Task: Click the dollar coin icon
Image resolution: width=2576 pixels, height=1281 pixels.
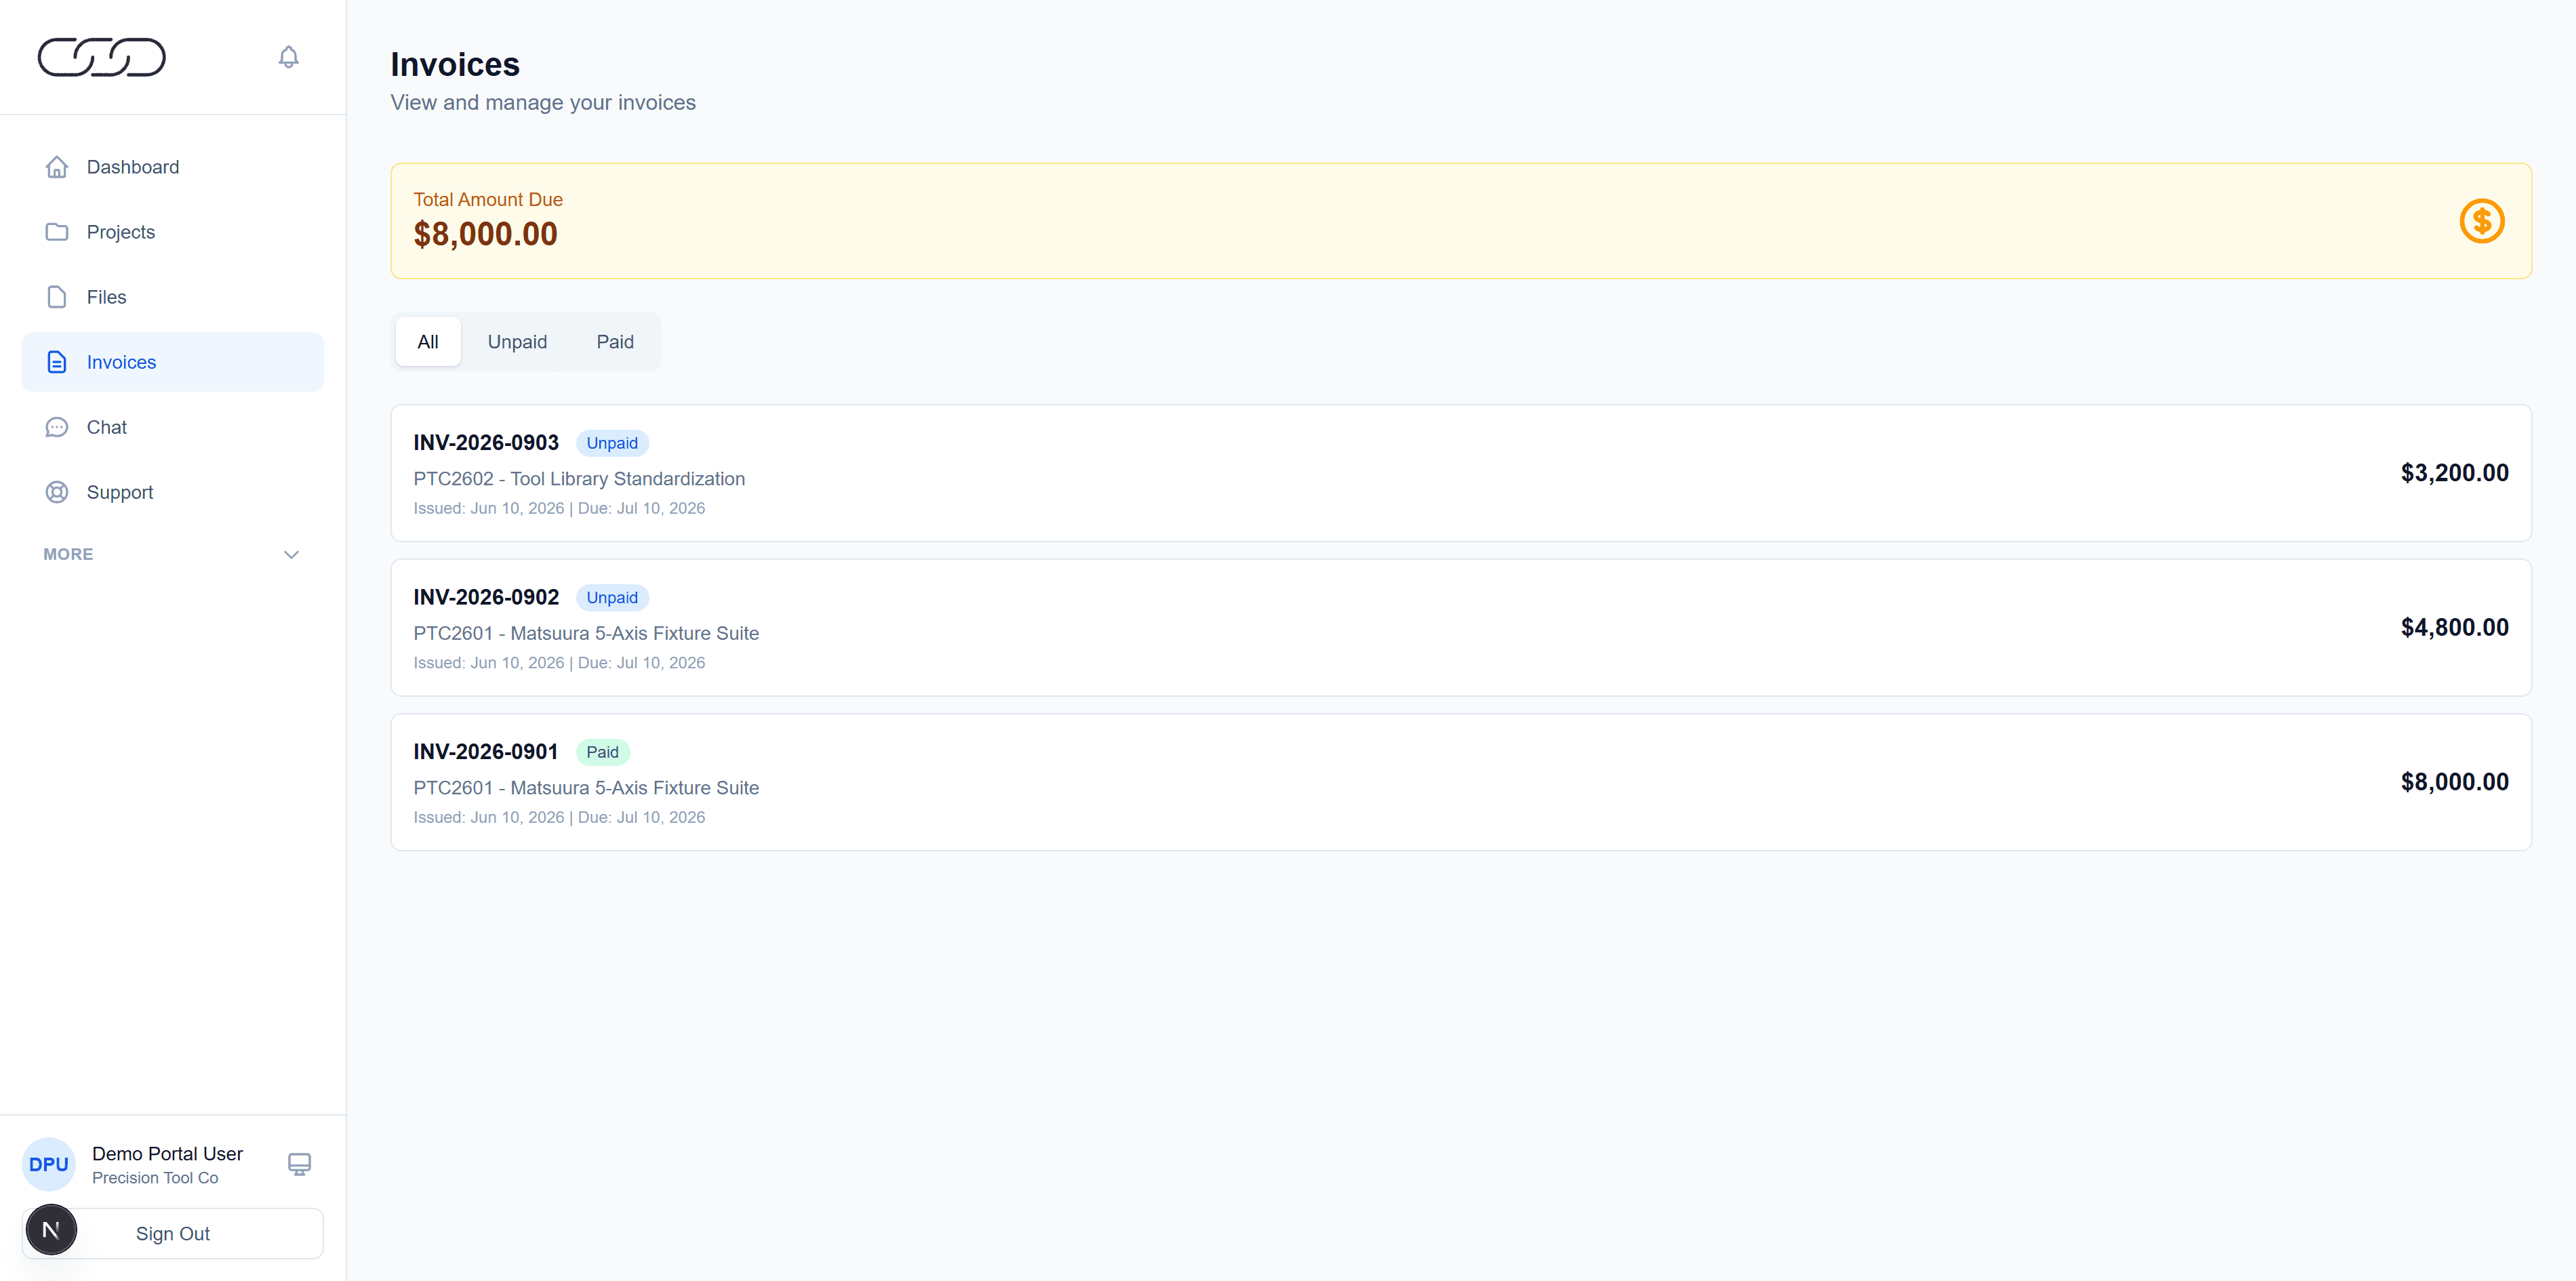Action: 2481,221
